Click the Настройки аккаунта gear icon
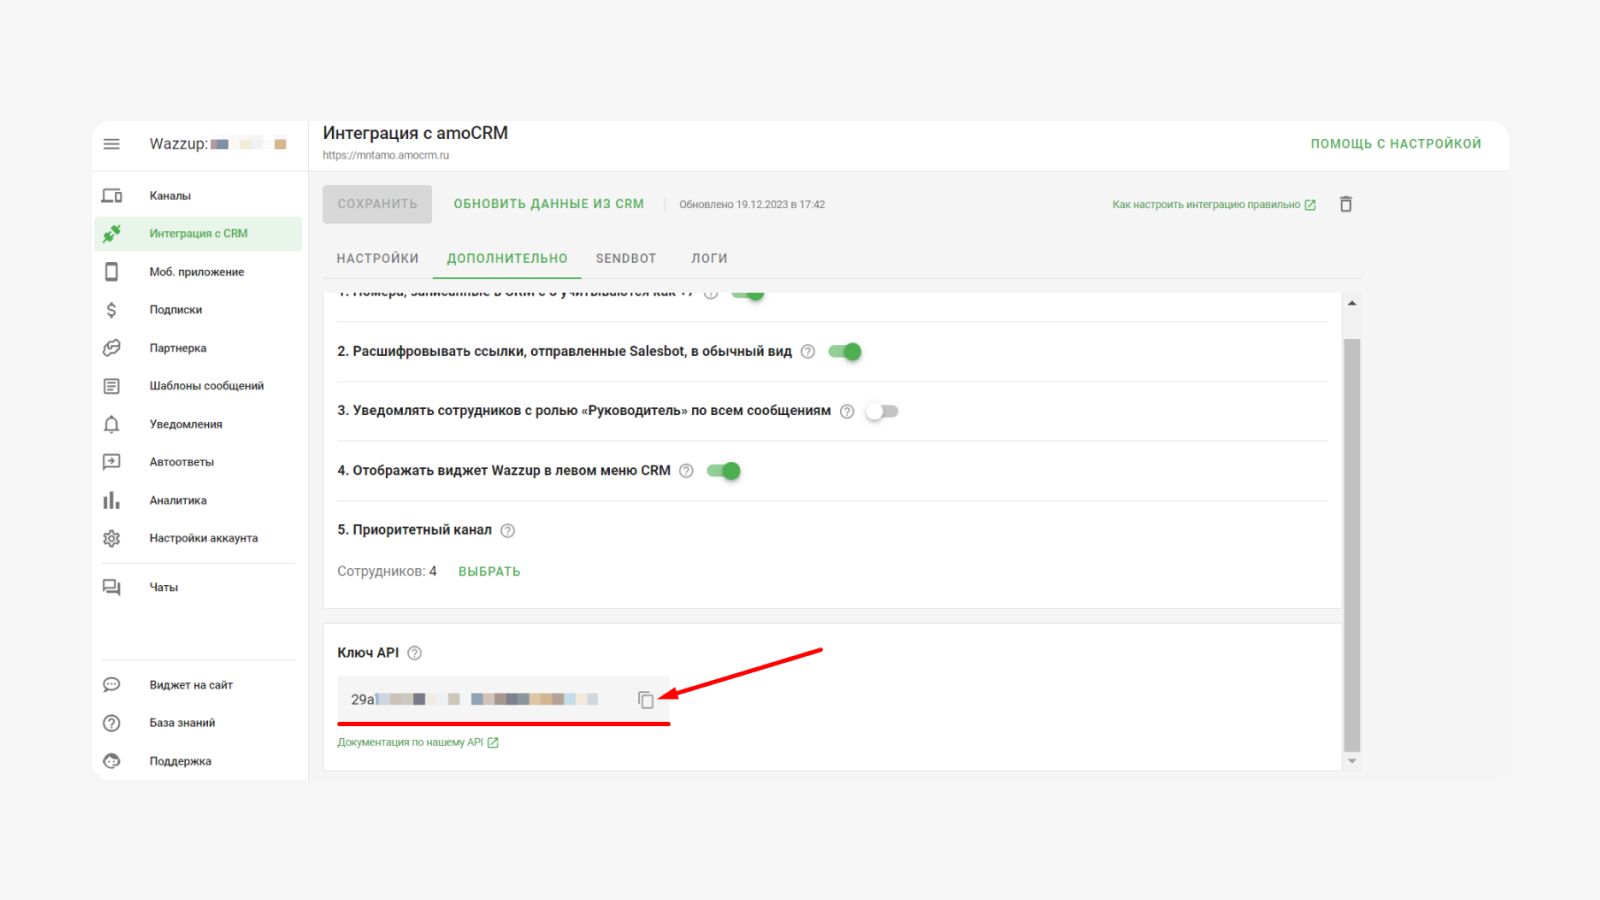Screen dimensions: 1600x900 111,538
